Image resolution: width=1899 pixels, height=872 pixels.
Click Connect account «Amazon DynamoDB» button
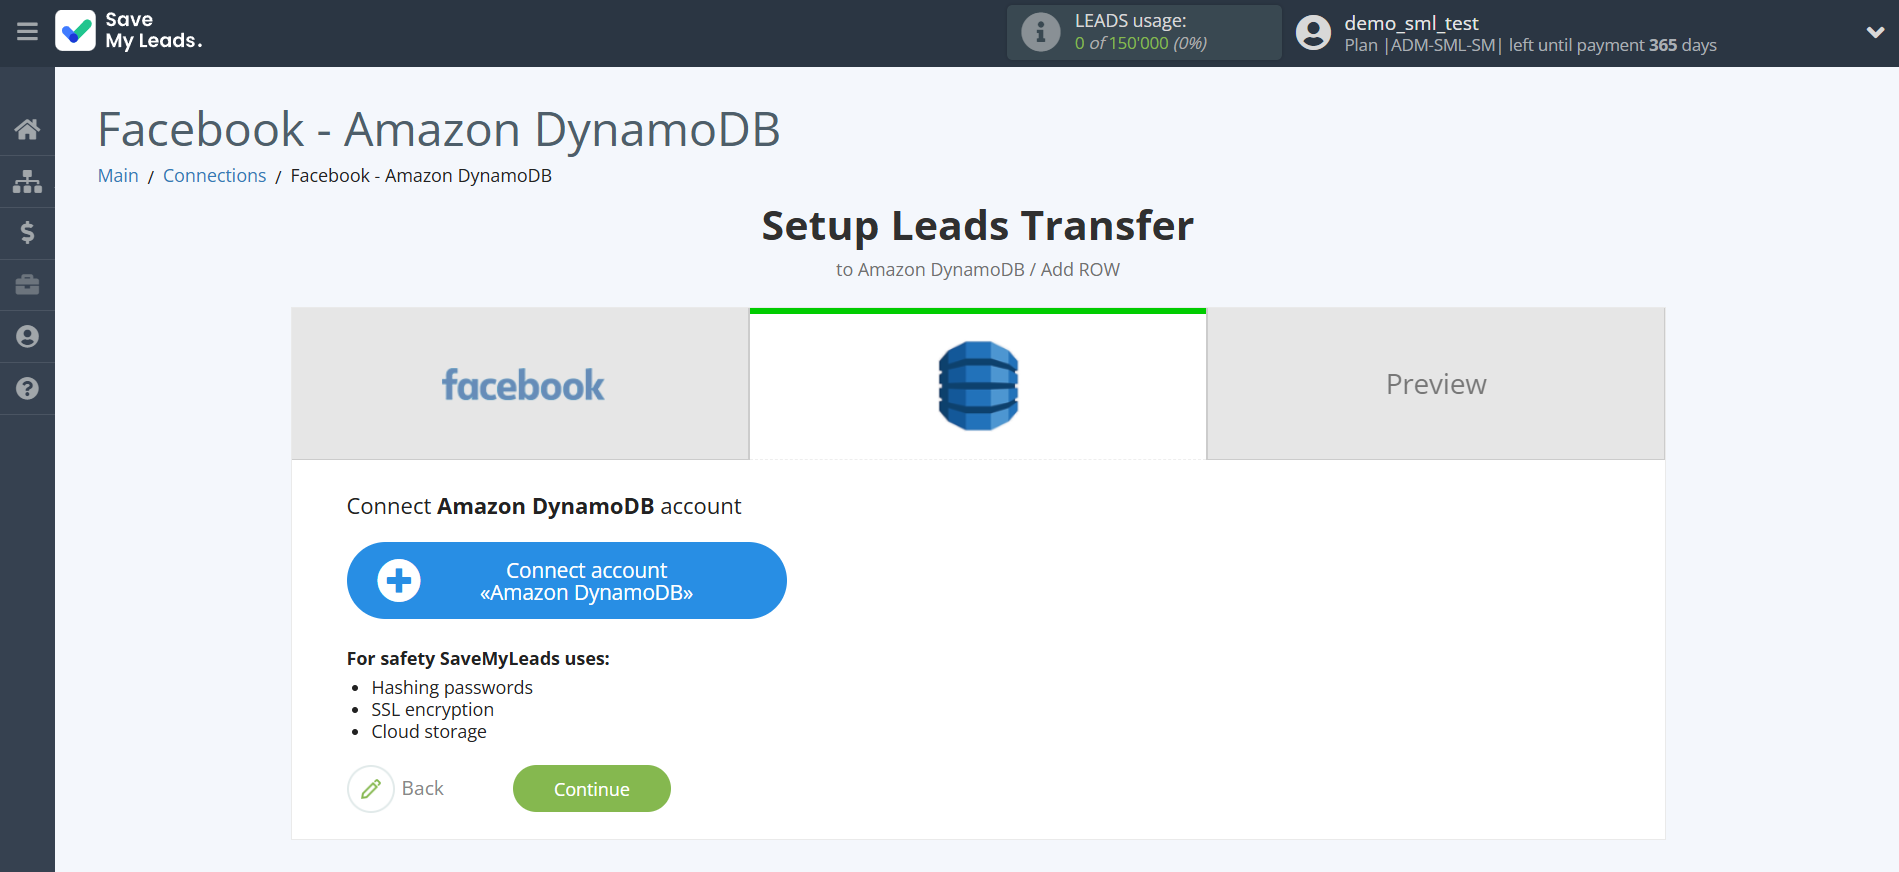click(x=566, y=581)
